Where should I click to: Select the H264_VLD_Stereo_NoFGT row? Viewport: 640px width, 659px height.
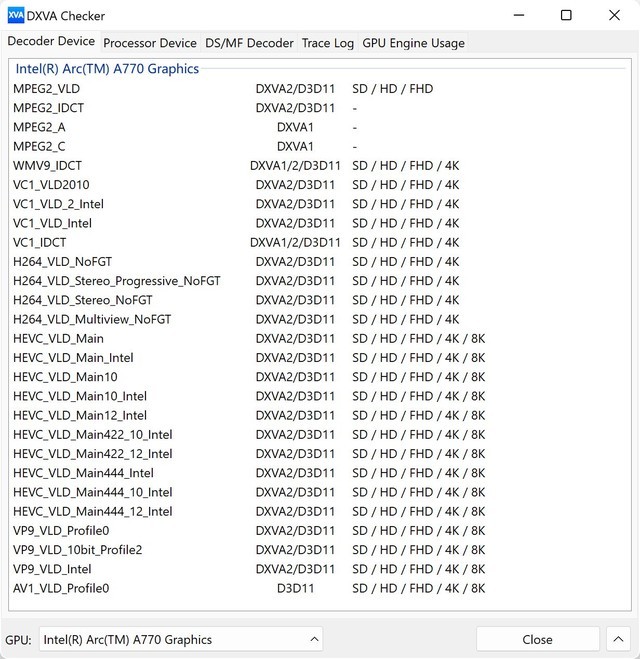pos(319,300)
